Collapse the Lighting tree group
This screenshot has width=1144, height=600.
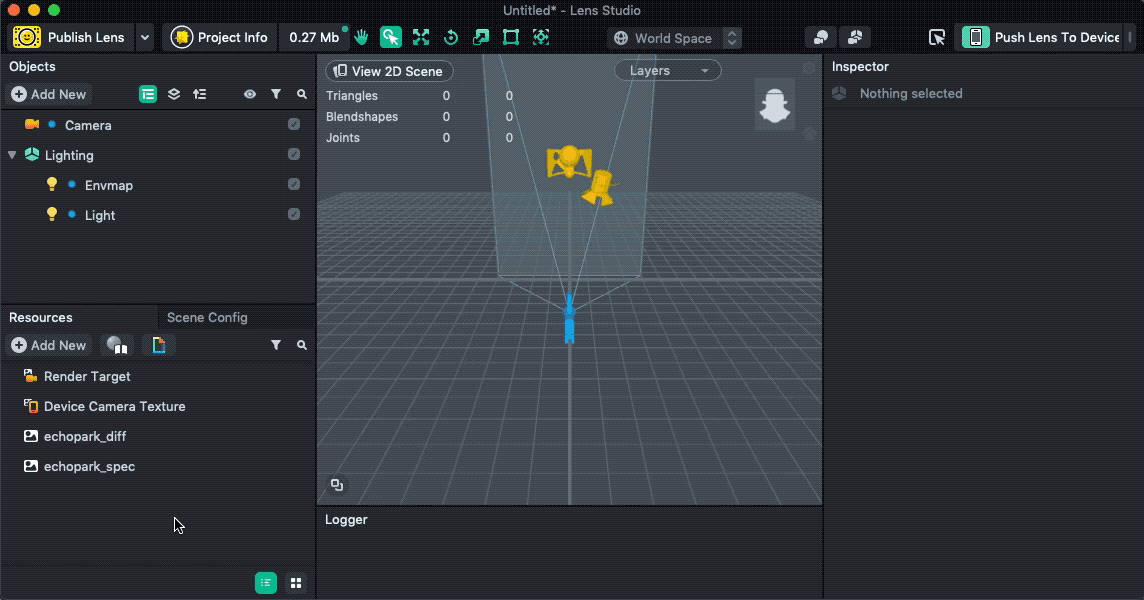(x=12, y=155)
